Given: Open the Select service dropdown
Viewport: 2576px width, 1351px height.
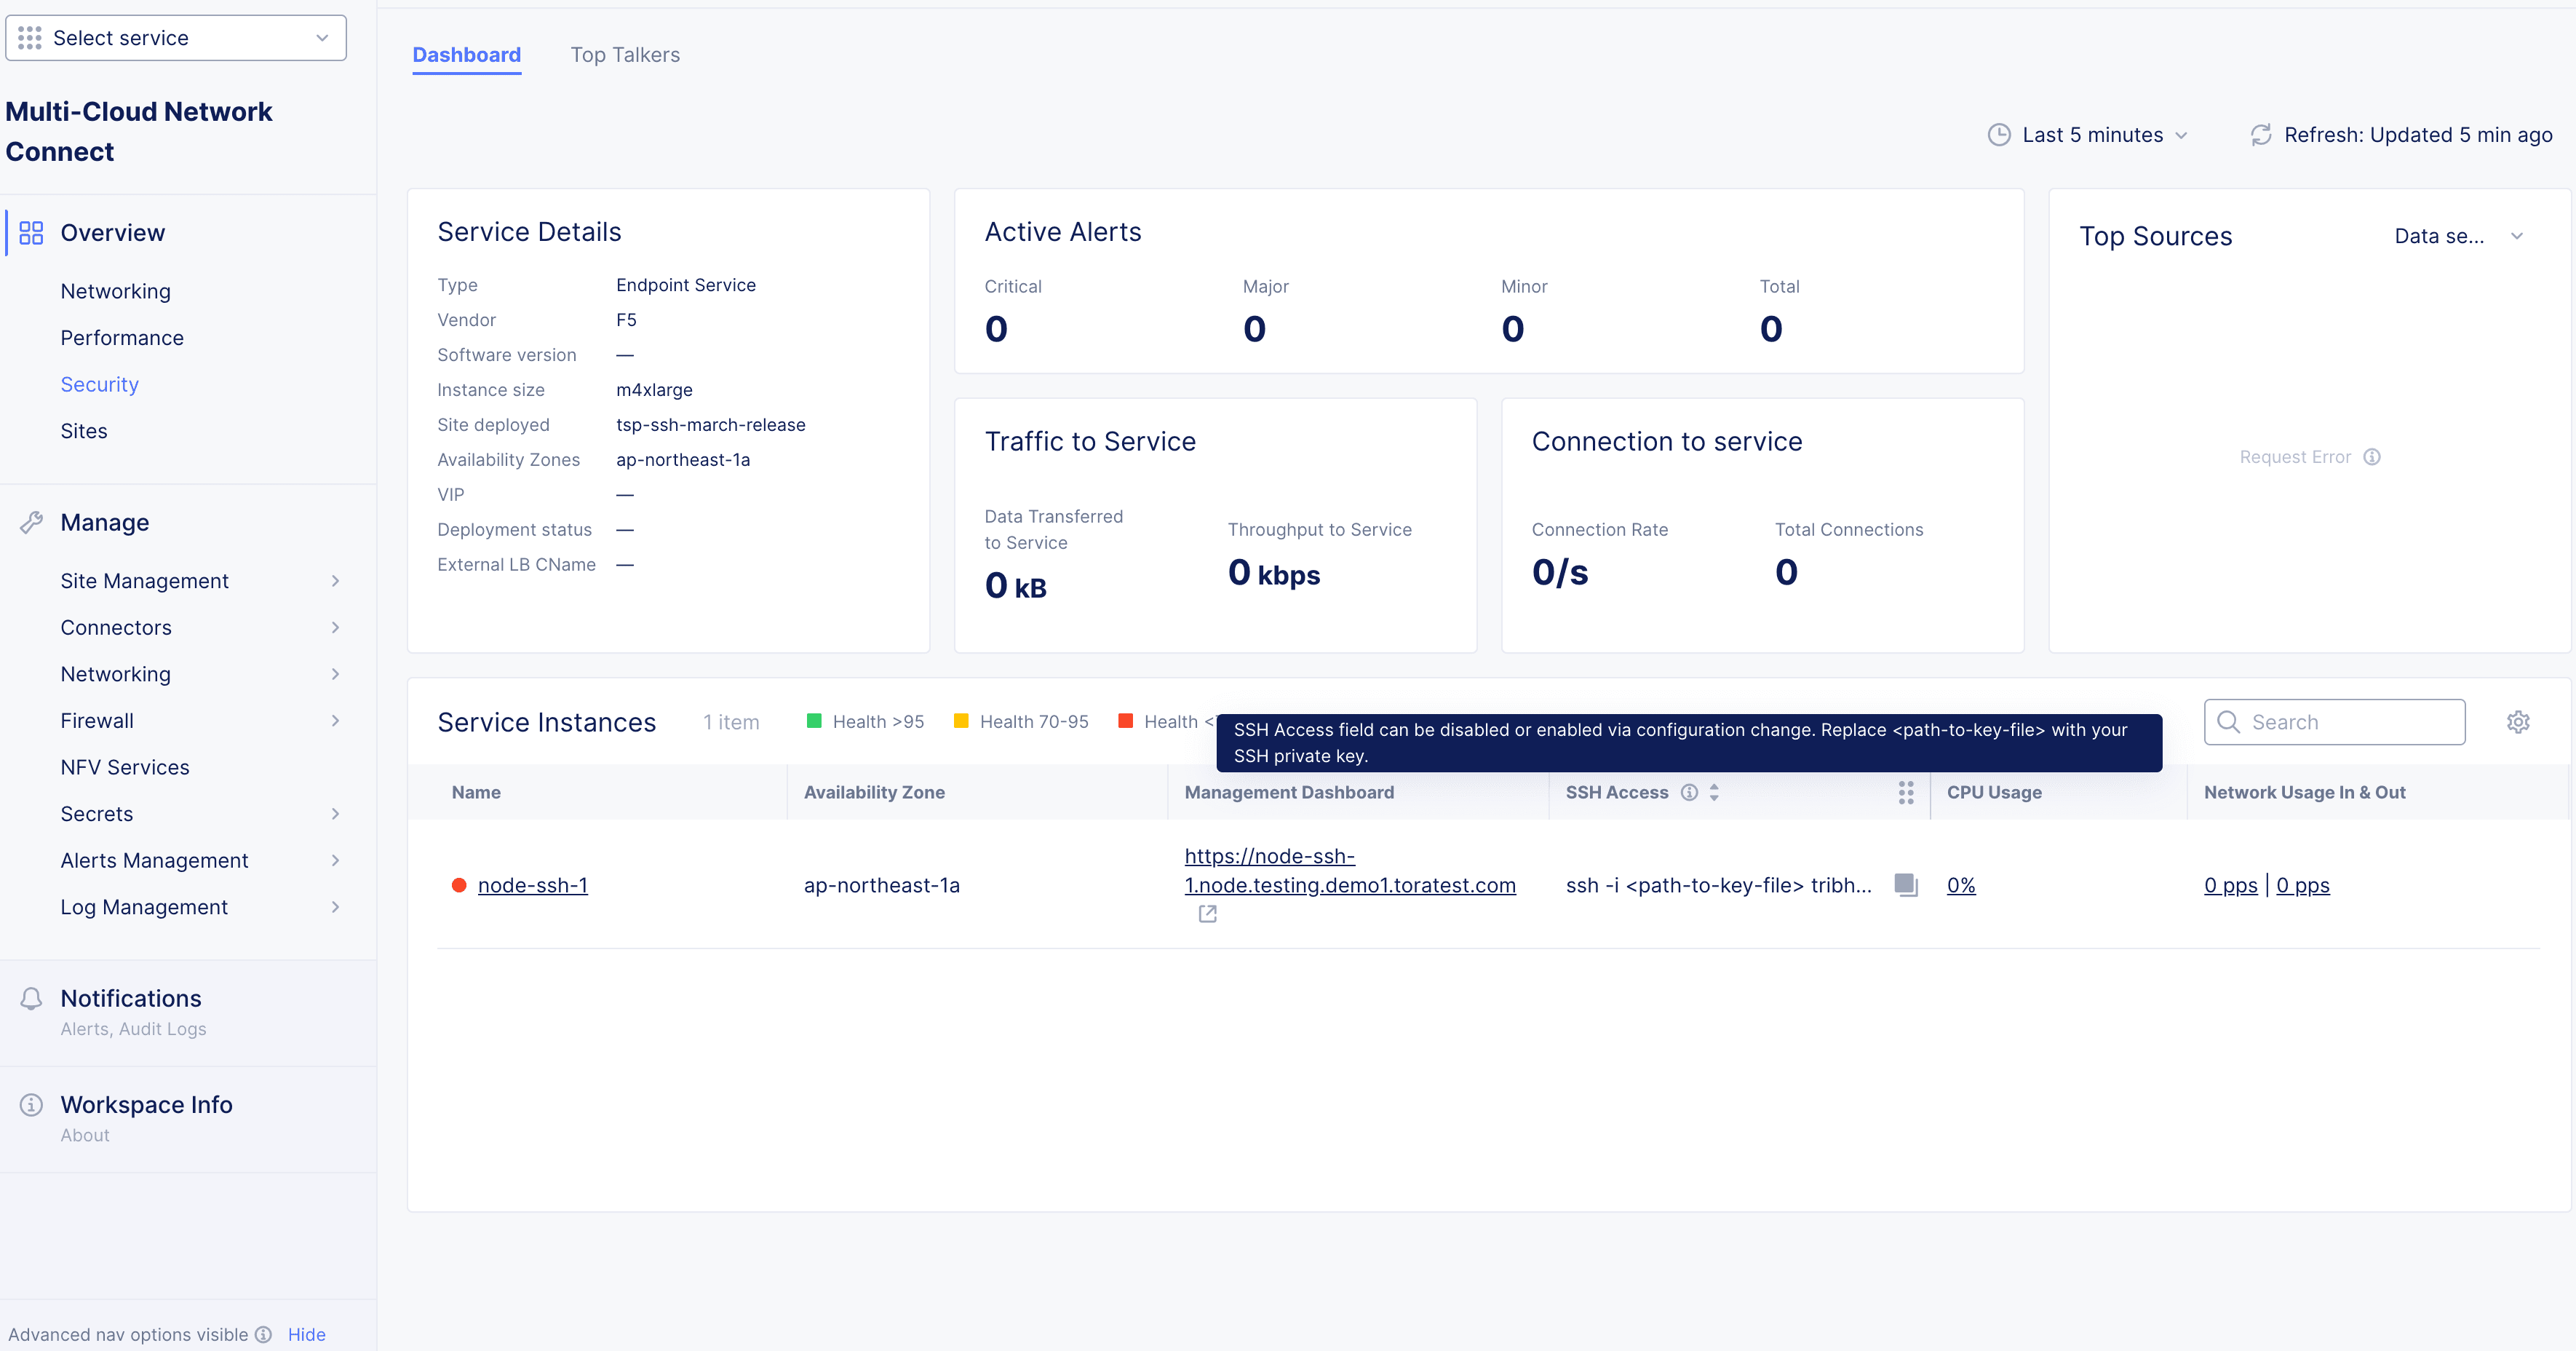Looking at the screenshot, I should coord(176,38).
